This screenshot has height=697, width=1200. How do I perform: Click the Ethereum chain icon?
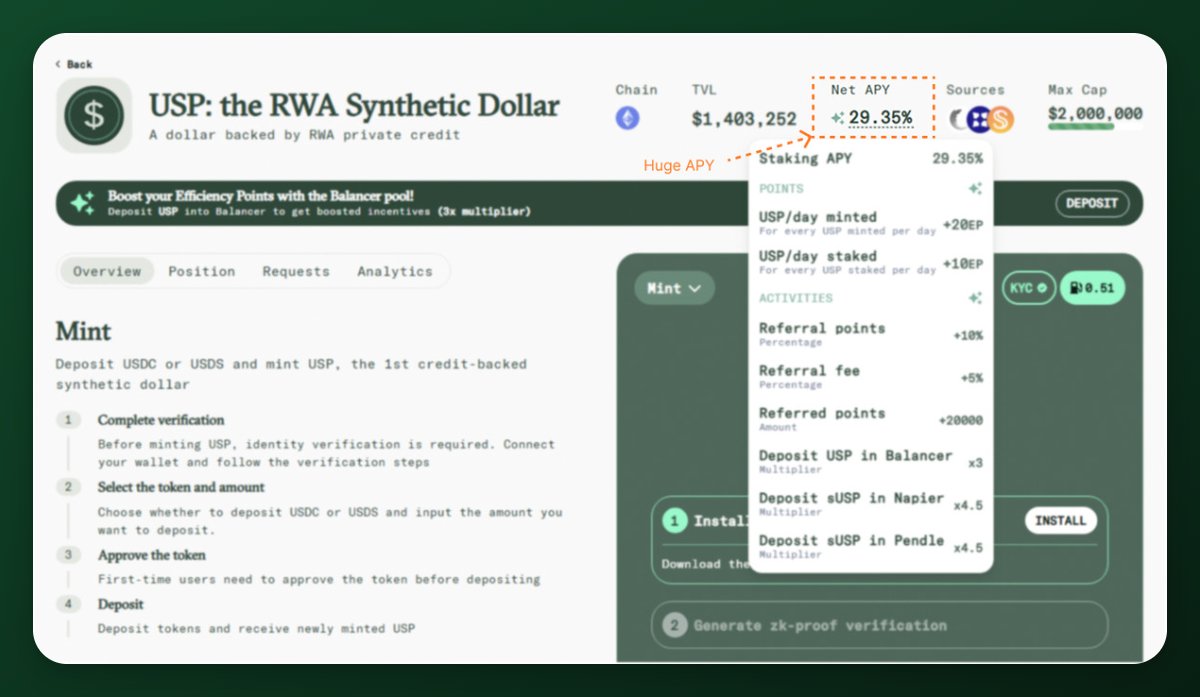[x=627, y=119]
